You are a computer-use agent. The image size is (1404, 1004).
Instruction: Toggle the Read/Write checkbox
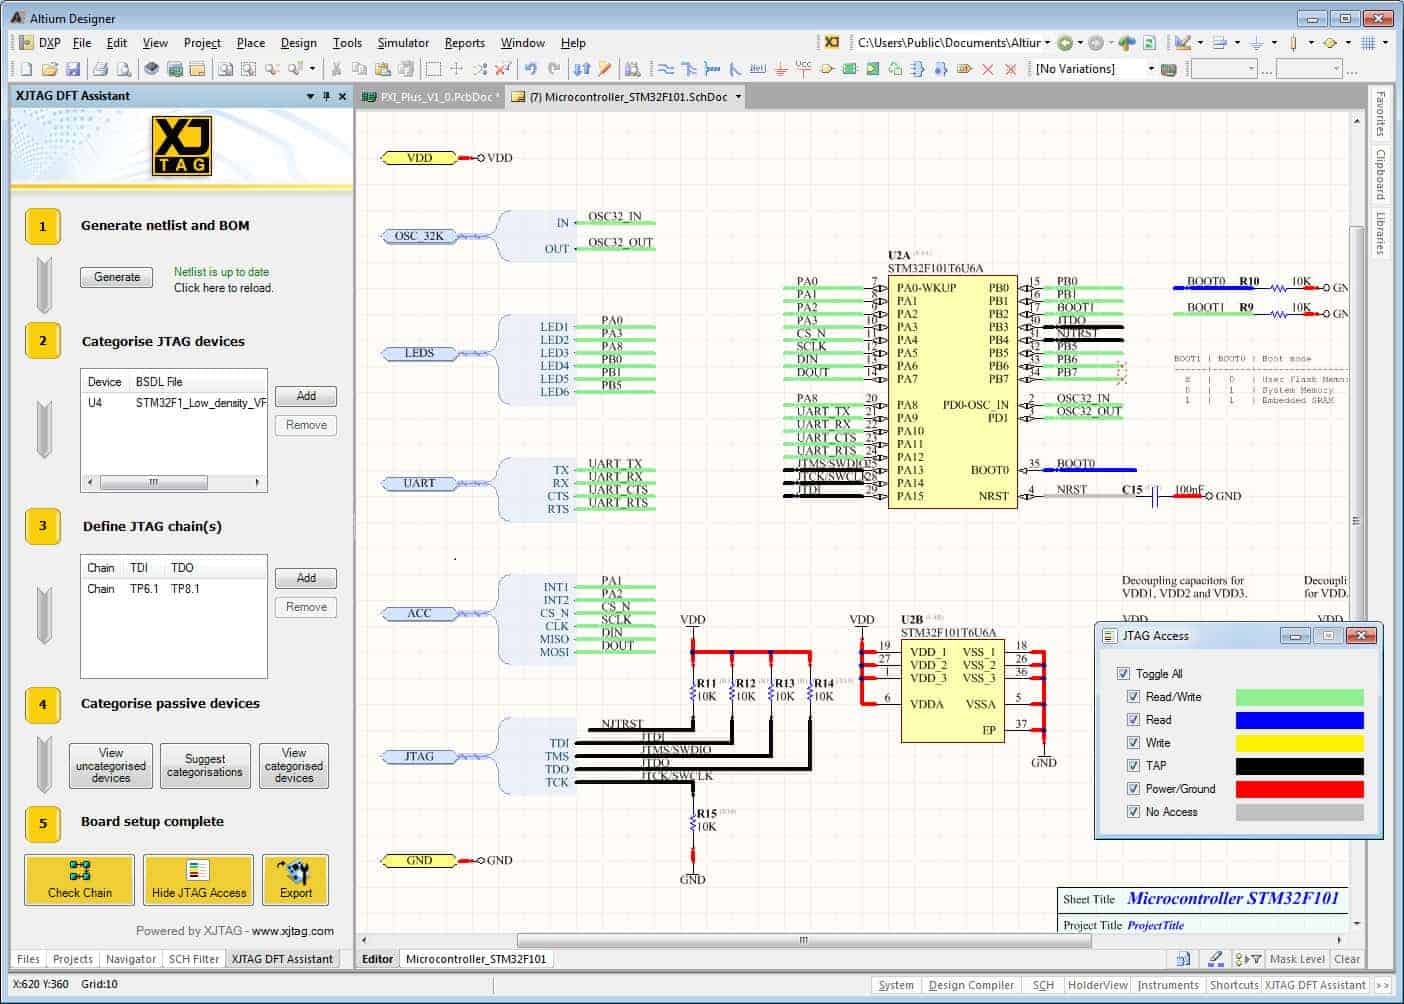(1133, 697)
